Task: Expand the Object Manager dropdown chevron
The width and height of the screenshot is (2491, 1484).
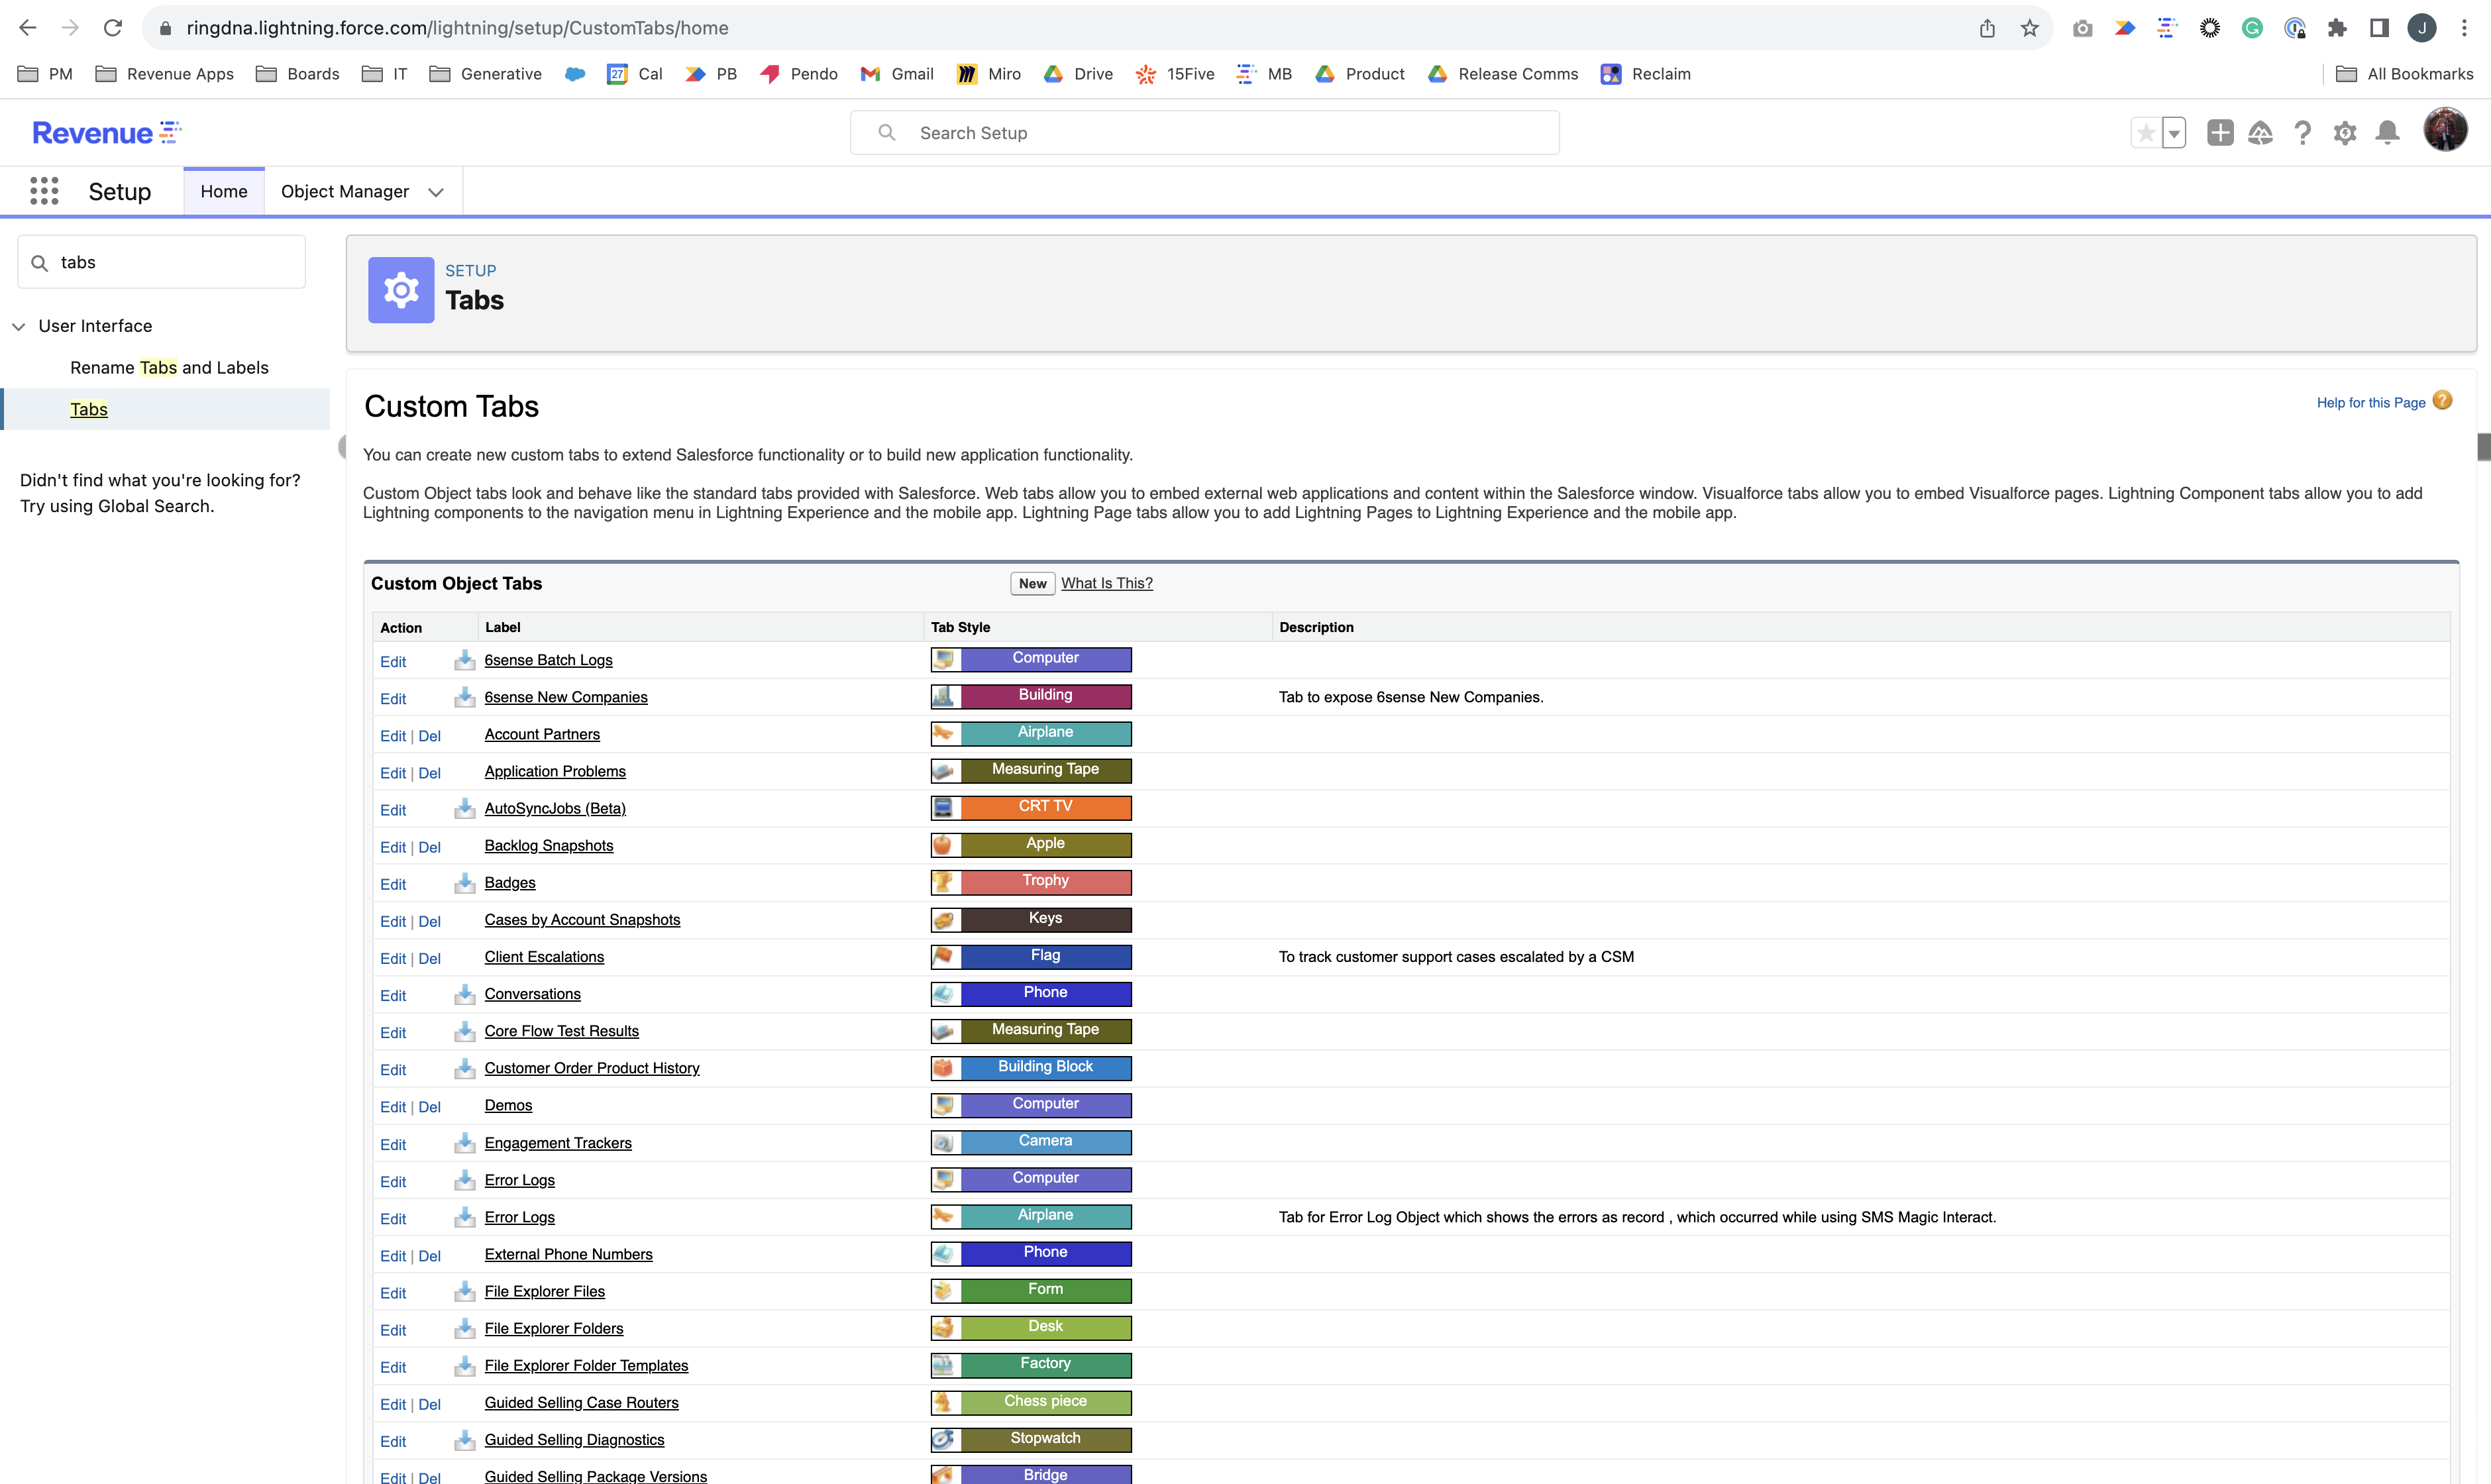Action: tap(436, 191)
